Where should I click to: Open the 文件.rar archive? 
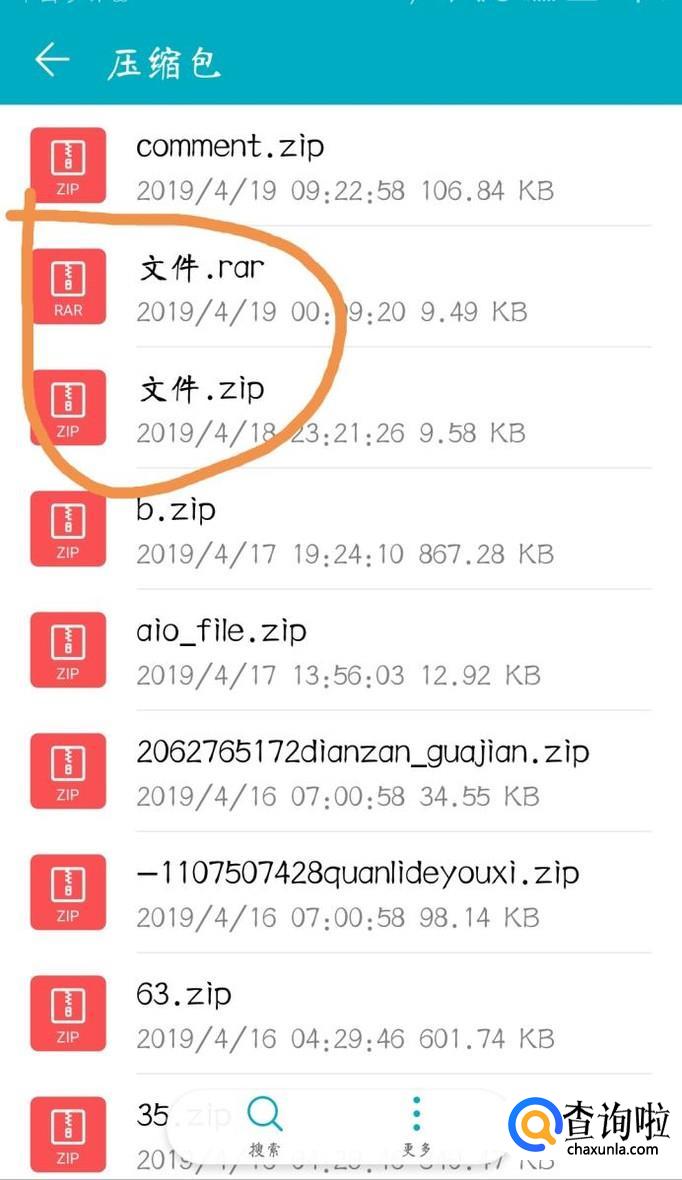[x=340, y=287]
